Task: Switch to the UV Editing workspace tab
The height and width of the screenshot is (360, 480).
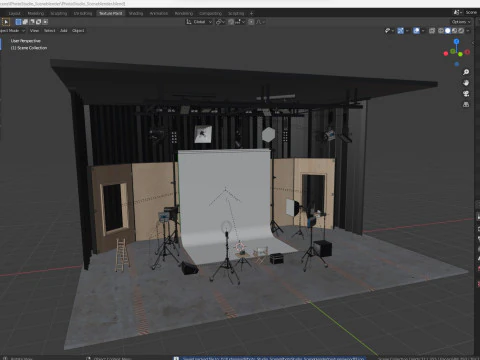Action: pos(83,13)
